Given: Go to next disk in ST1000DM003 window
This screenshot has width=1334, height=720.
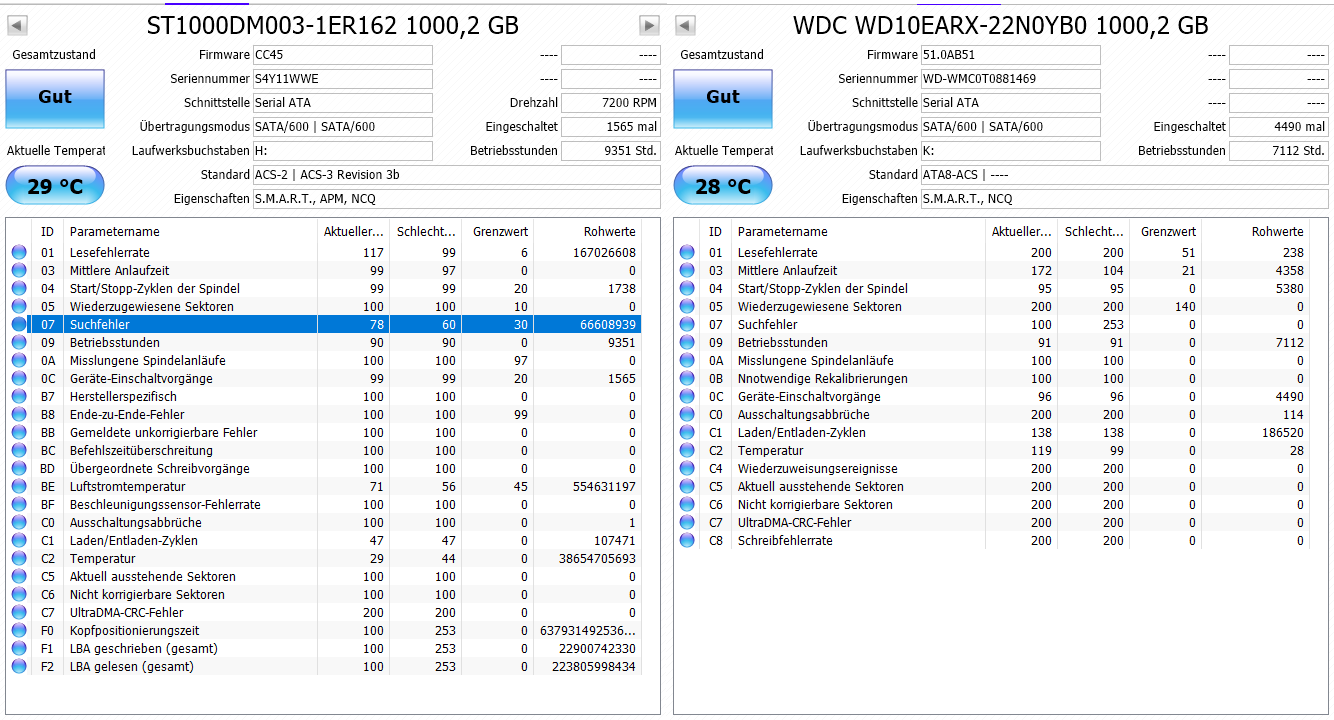Looking at the screenshot, I should point(649,25).
